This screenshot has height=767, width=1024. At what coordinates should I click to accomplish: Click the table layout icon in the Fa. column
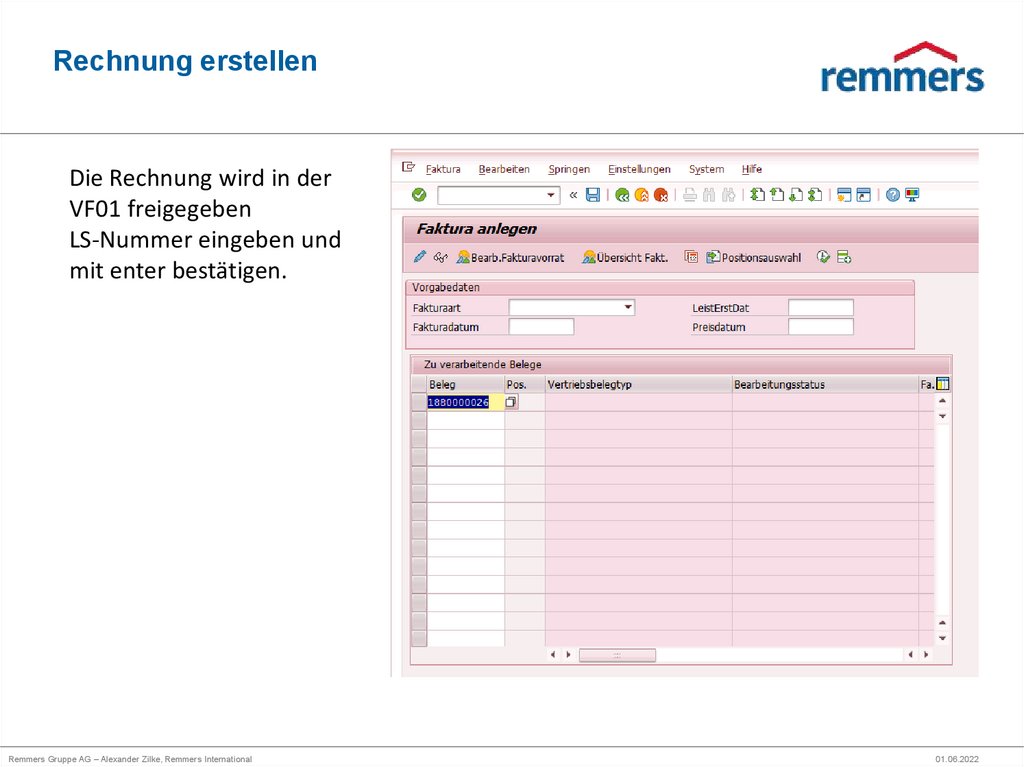coord(942,384)
